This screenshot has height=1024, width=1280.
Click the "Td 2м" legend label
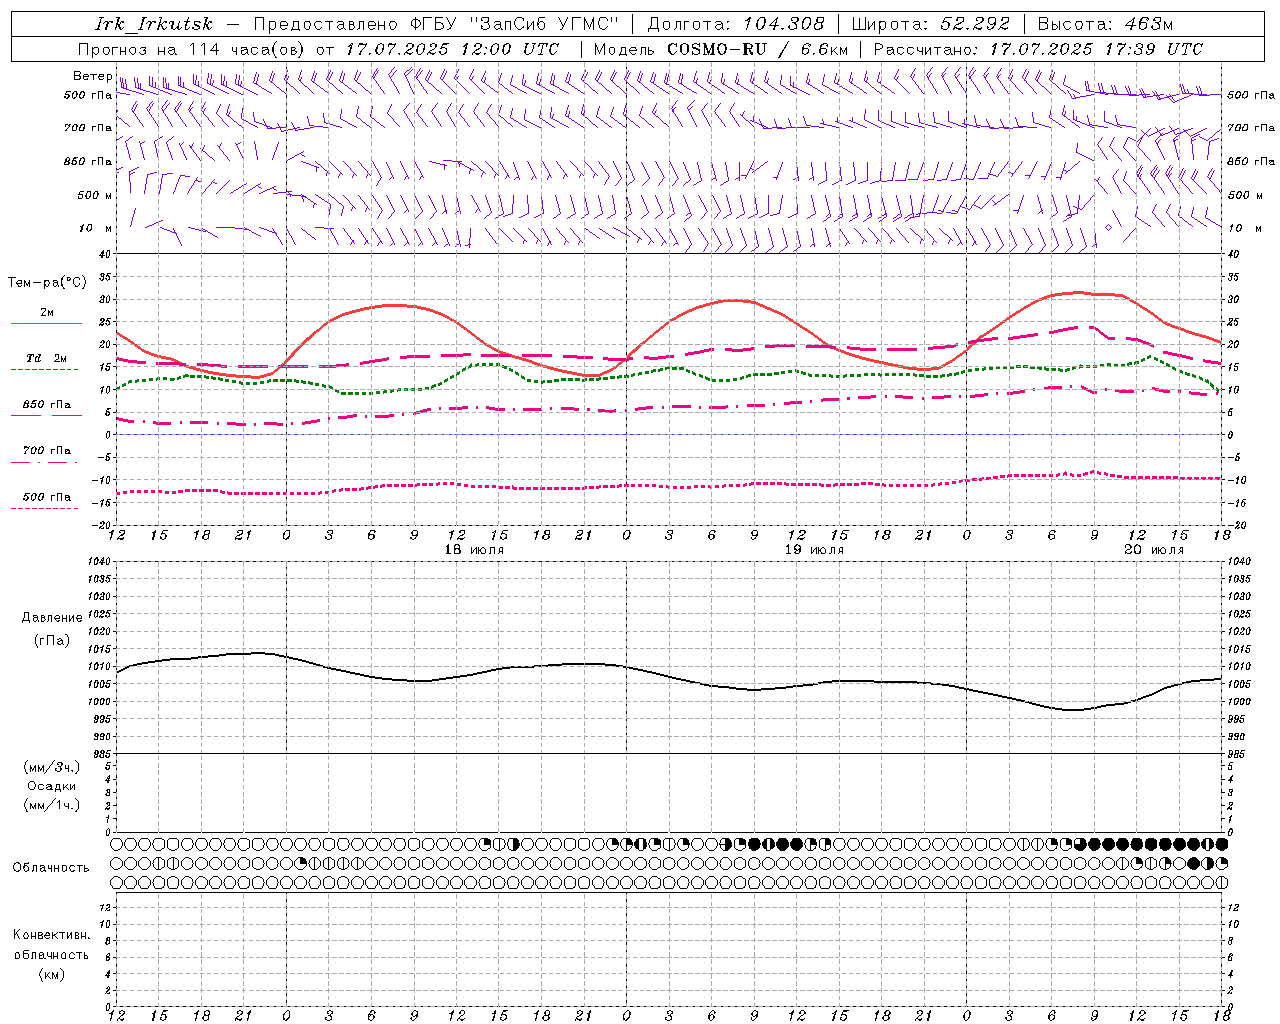tap(47, 358)
